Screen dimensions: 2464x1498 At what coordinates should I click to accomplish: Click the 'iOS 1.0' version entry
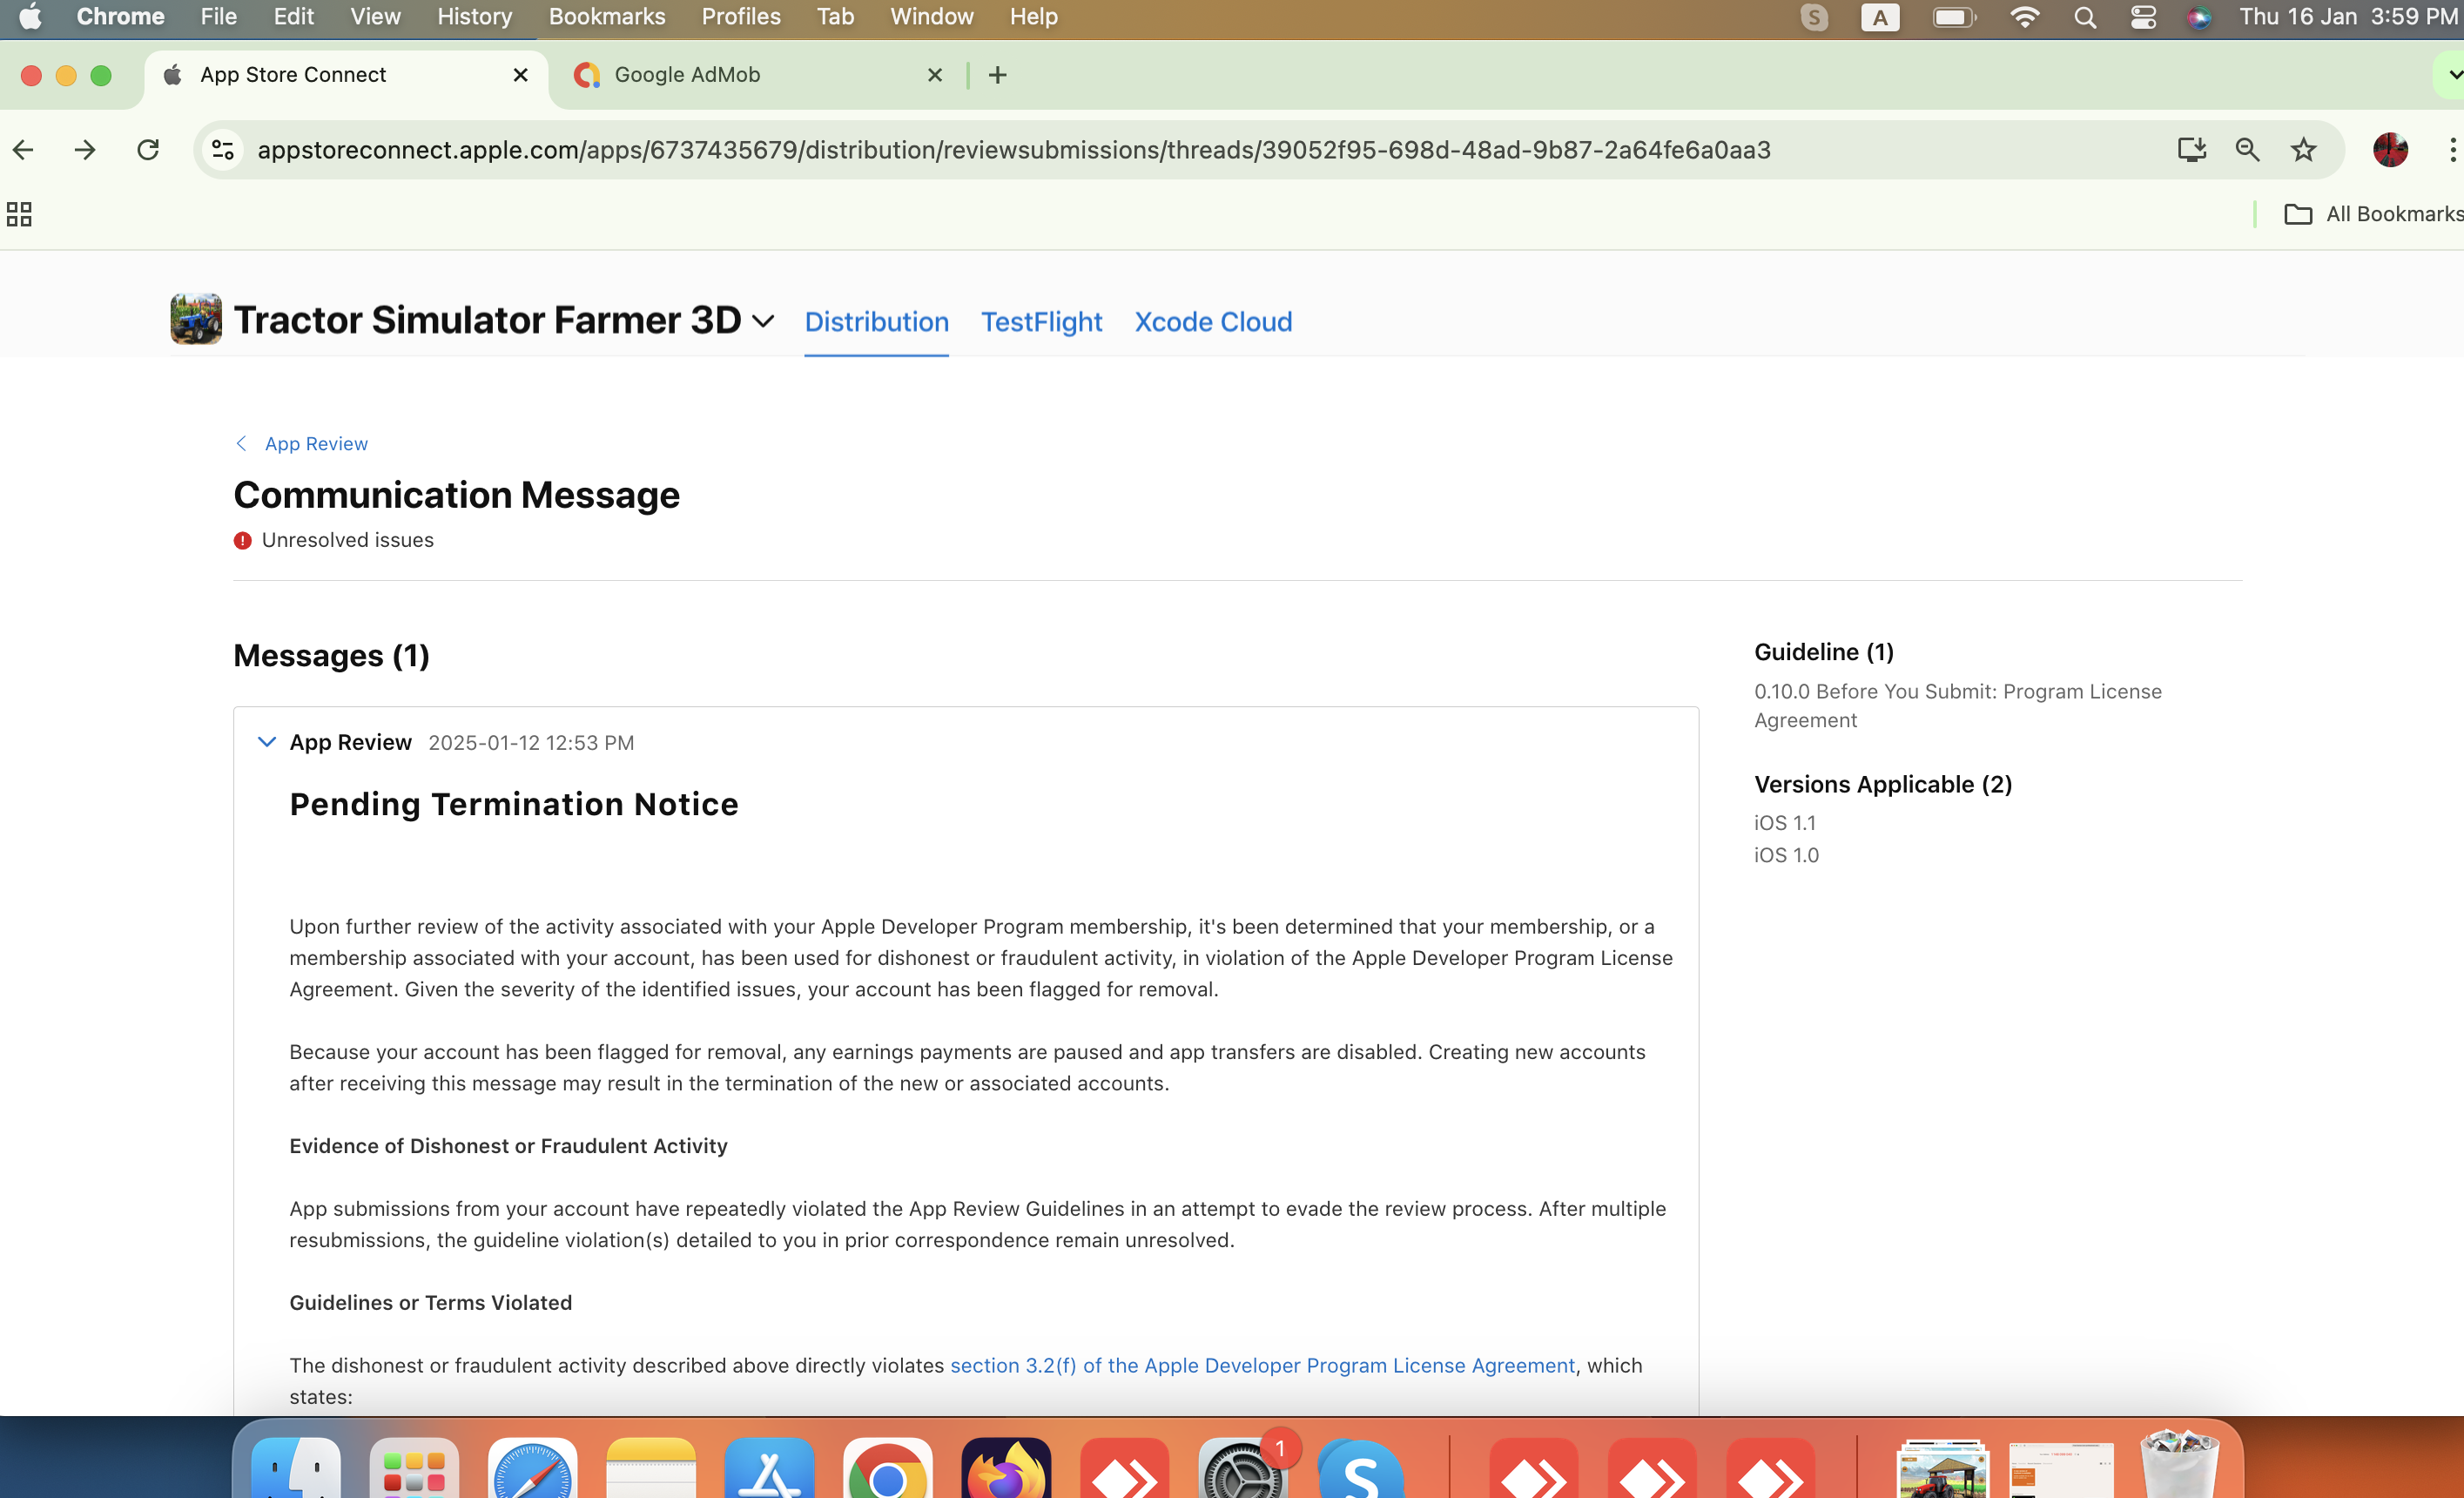(1786, 855)
